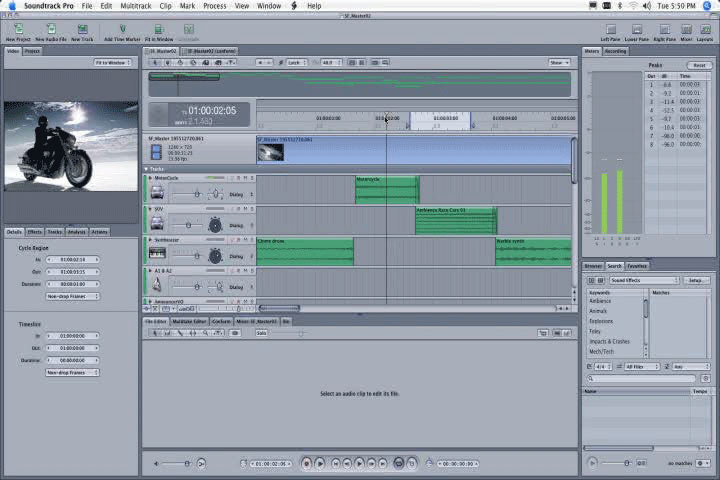Open the Mixer toolbar icon

tap(686, 30)
